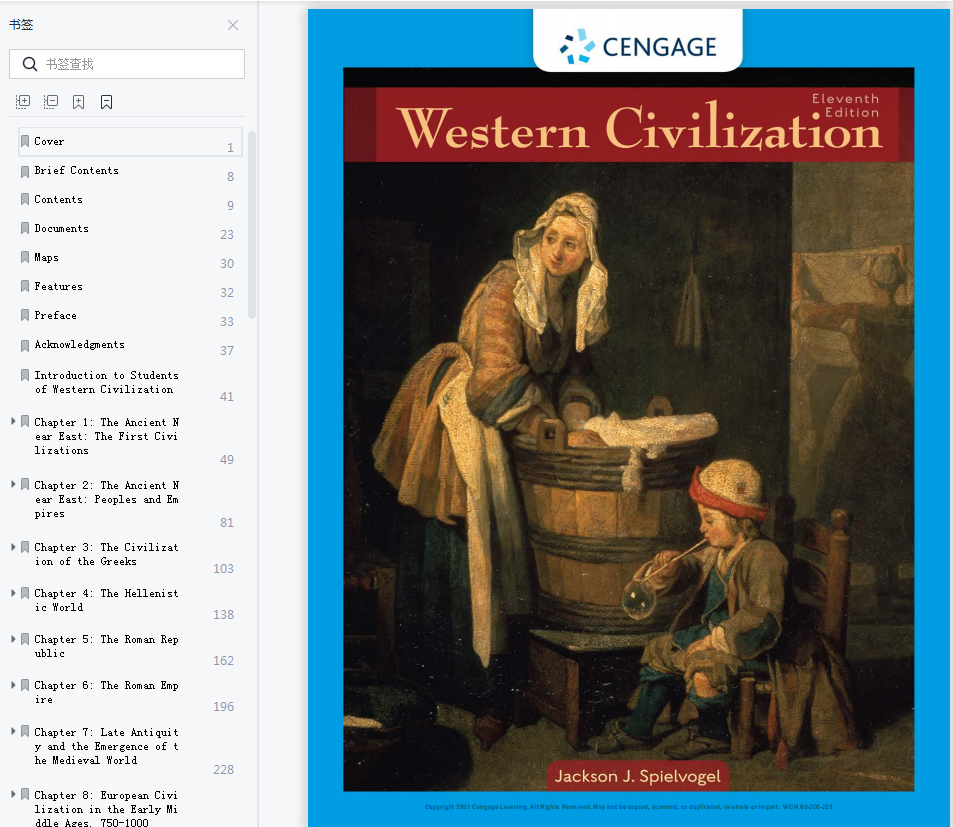Expand Chapter 8 European Civilization

pyautogui.click(x=13, y=794)
